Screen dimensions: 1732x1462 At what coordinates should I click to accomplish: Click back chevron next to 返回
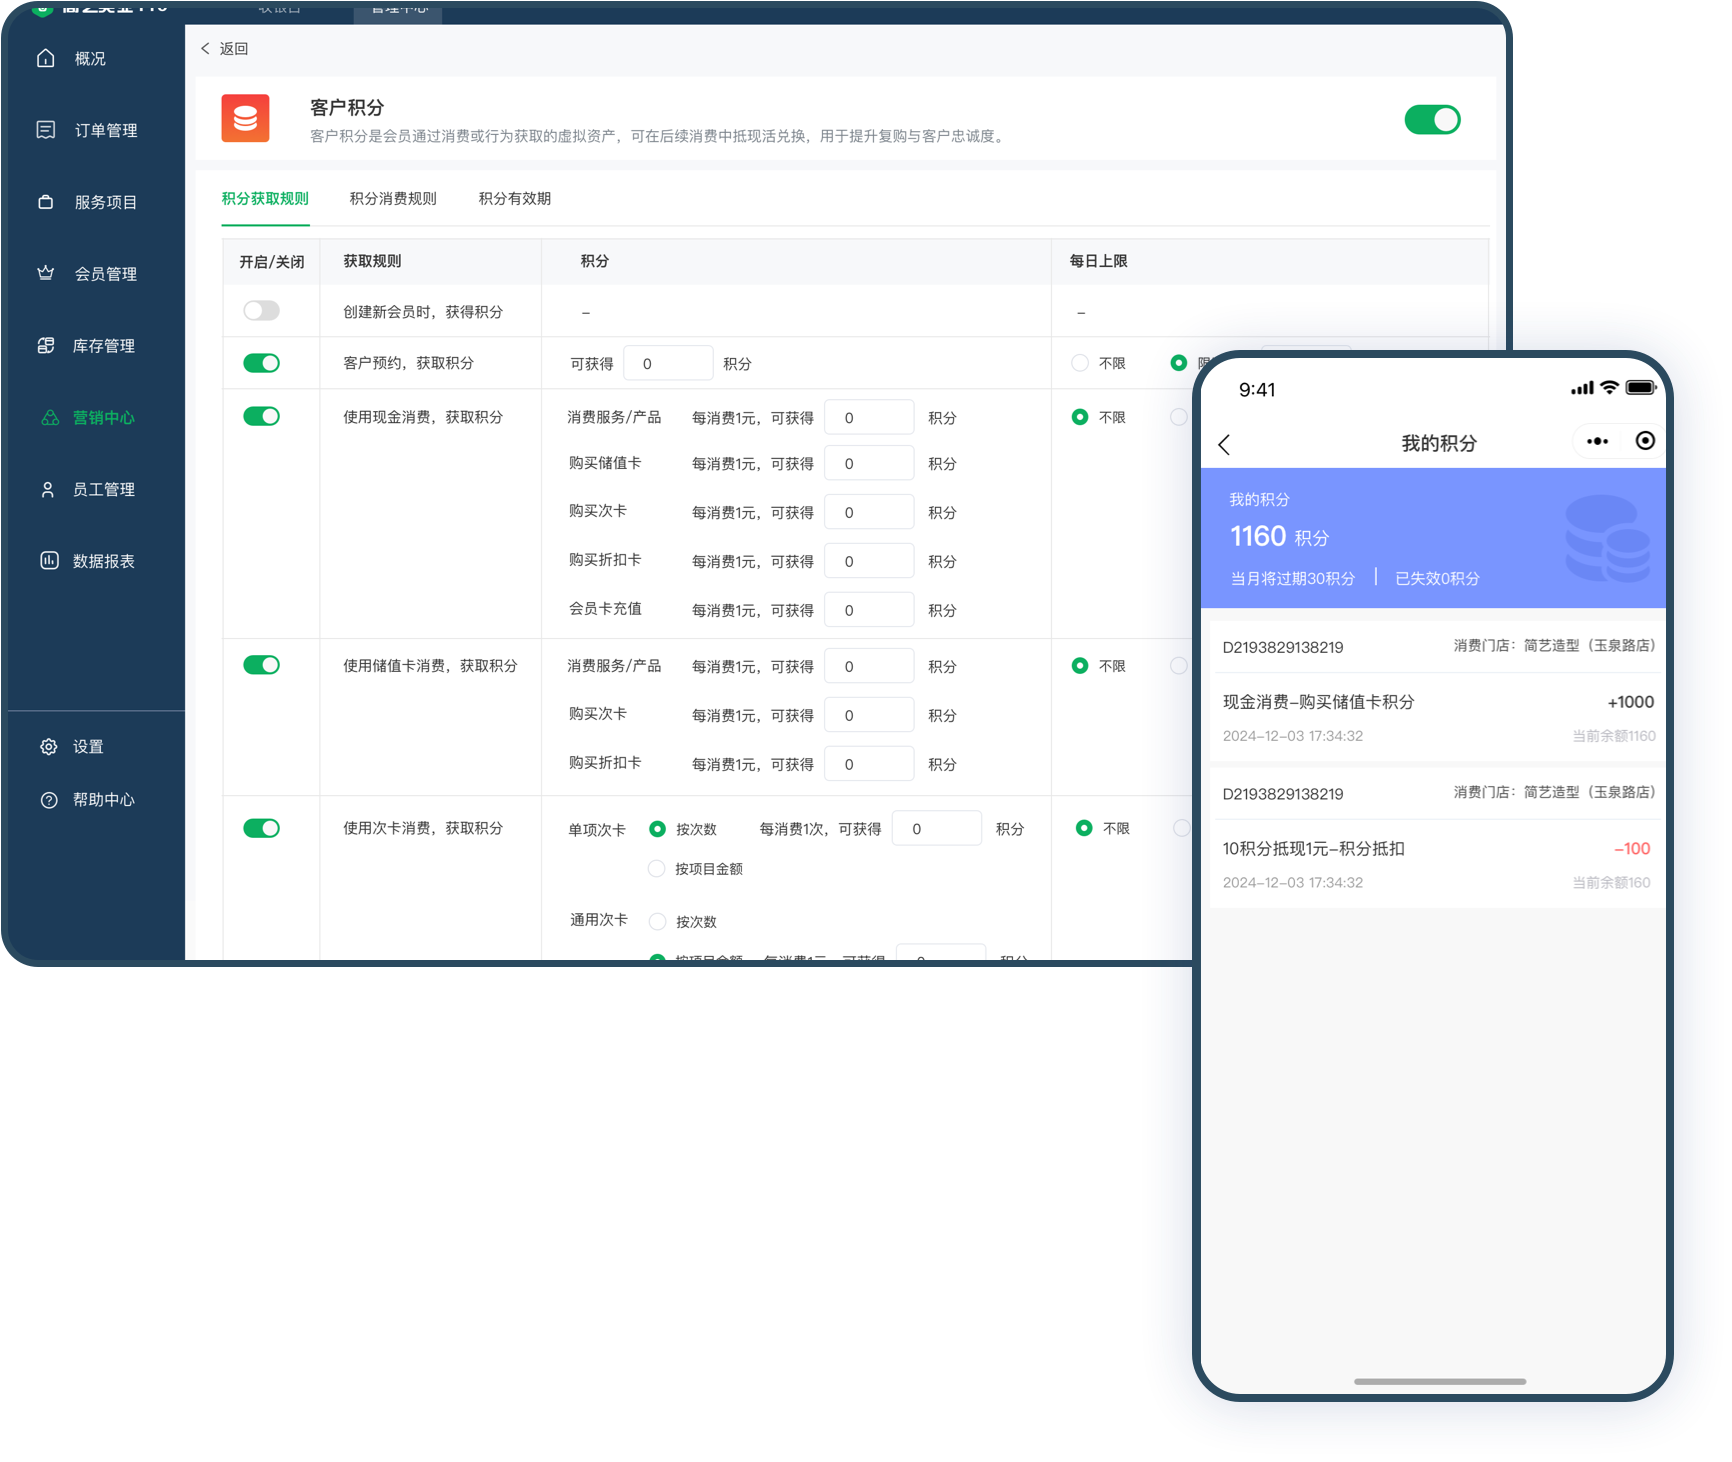pos(206,48)
